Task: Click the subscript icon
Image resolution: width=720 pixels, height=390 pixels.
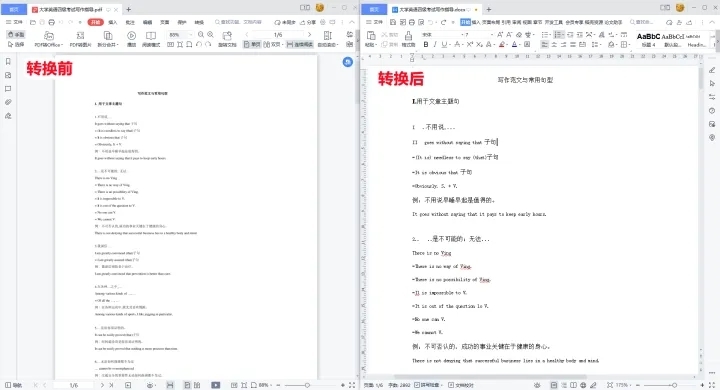Action: click(x=479, y=45)
